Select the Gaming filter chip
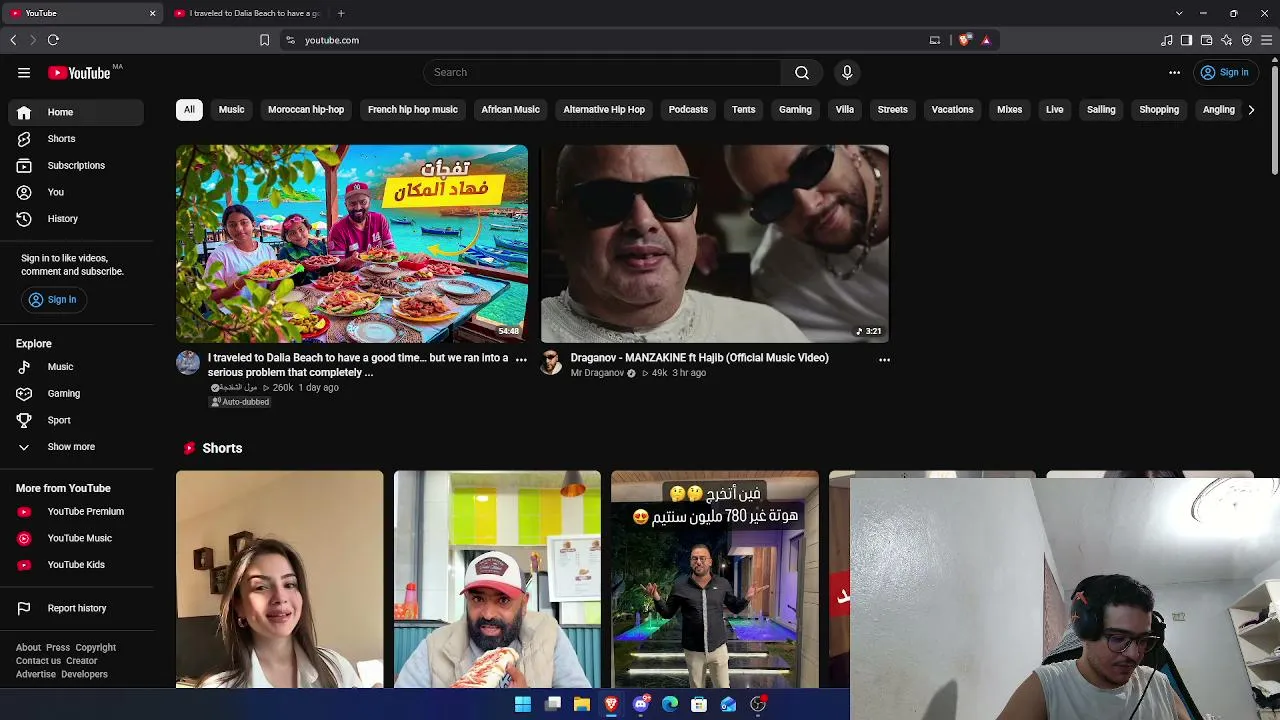 coord(795,109)
